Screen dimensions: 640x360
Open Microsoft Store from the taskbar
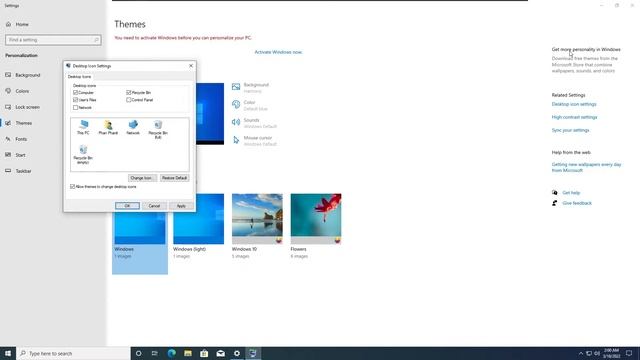coord(204,353)
